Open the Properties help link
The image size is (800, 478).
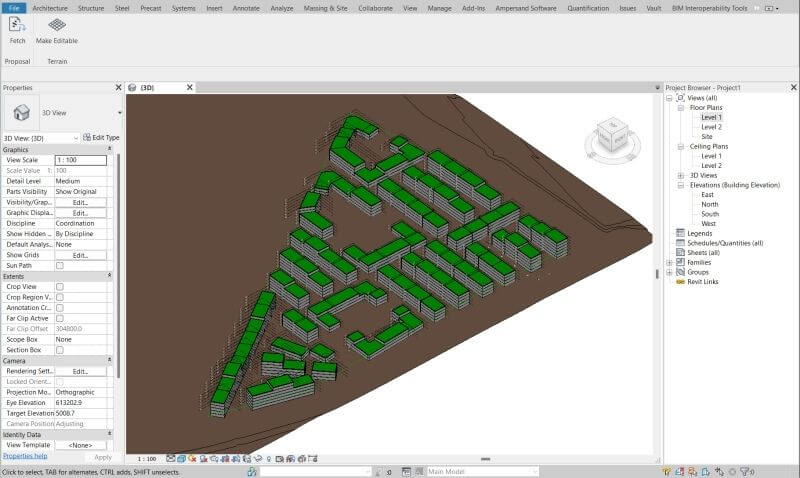pyautogui.click(x=25, y=456)
